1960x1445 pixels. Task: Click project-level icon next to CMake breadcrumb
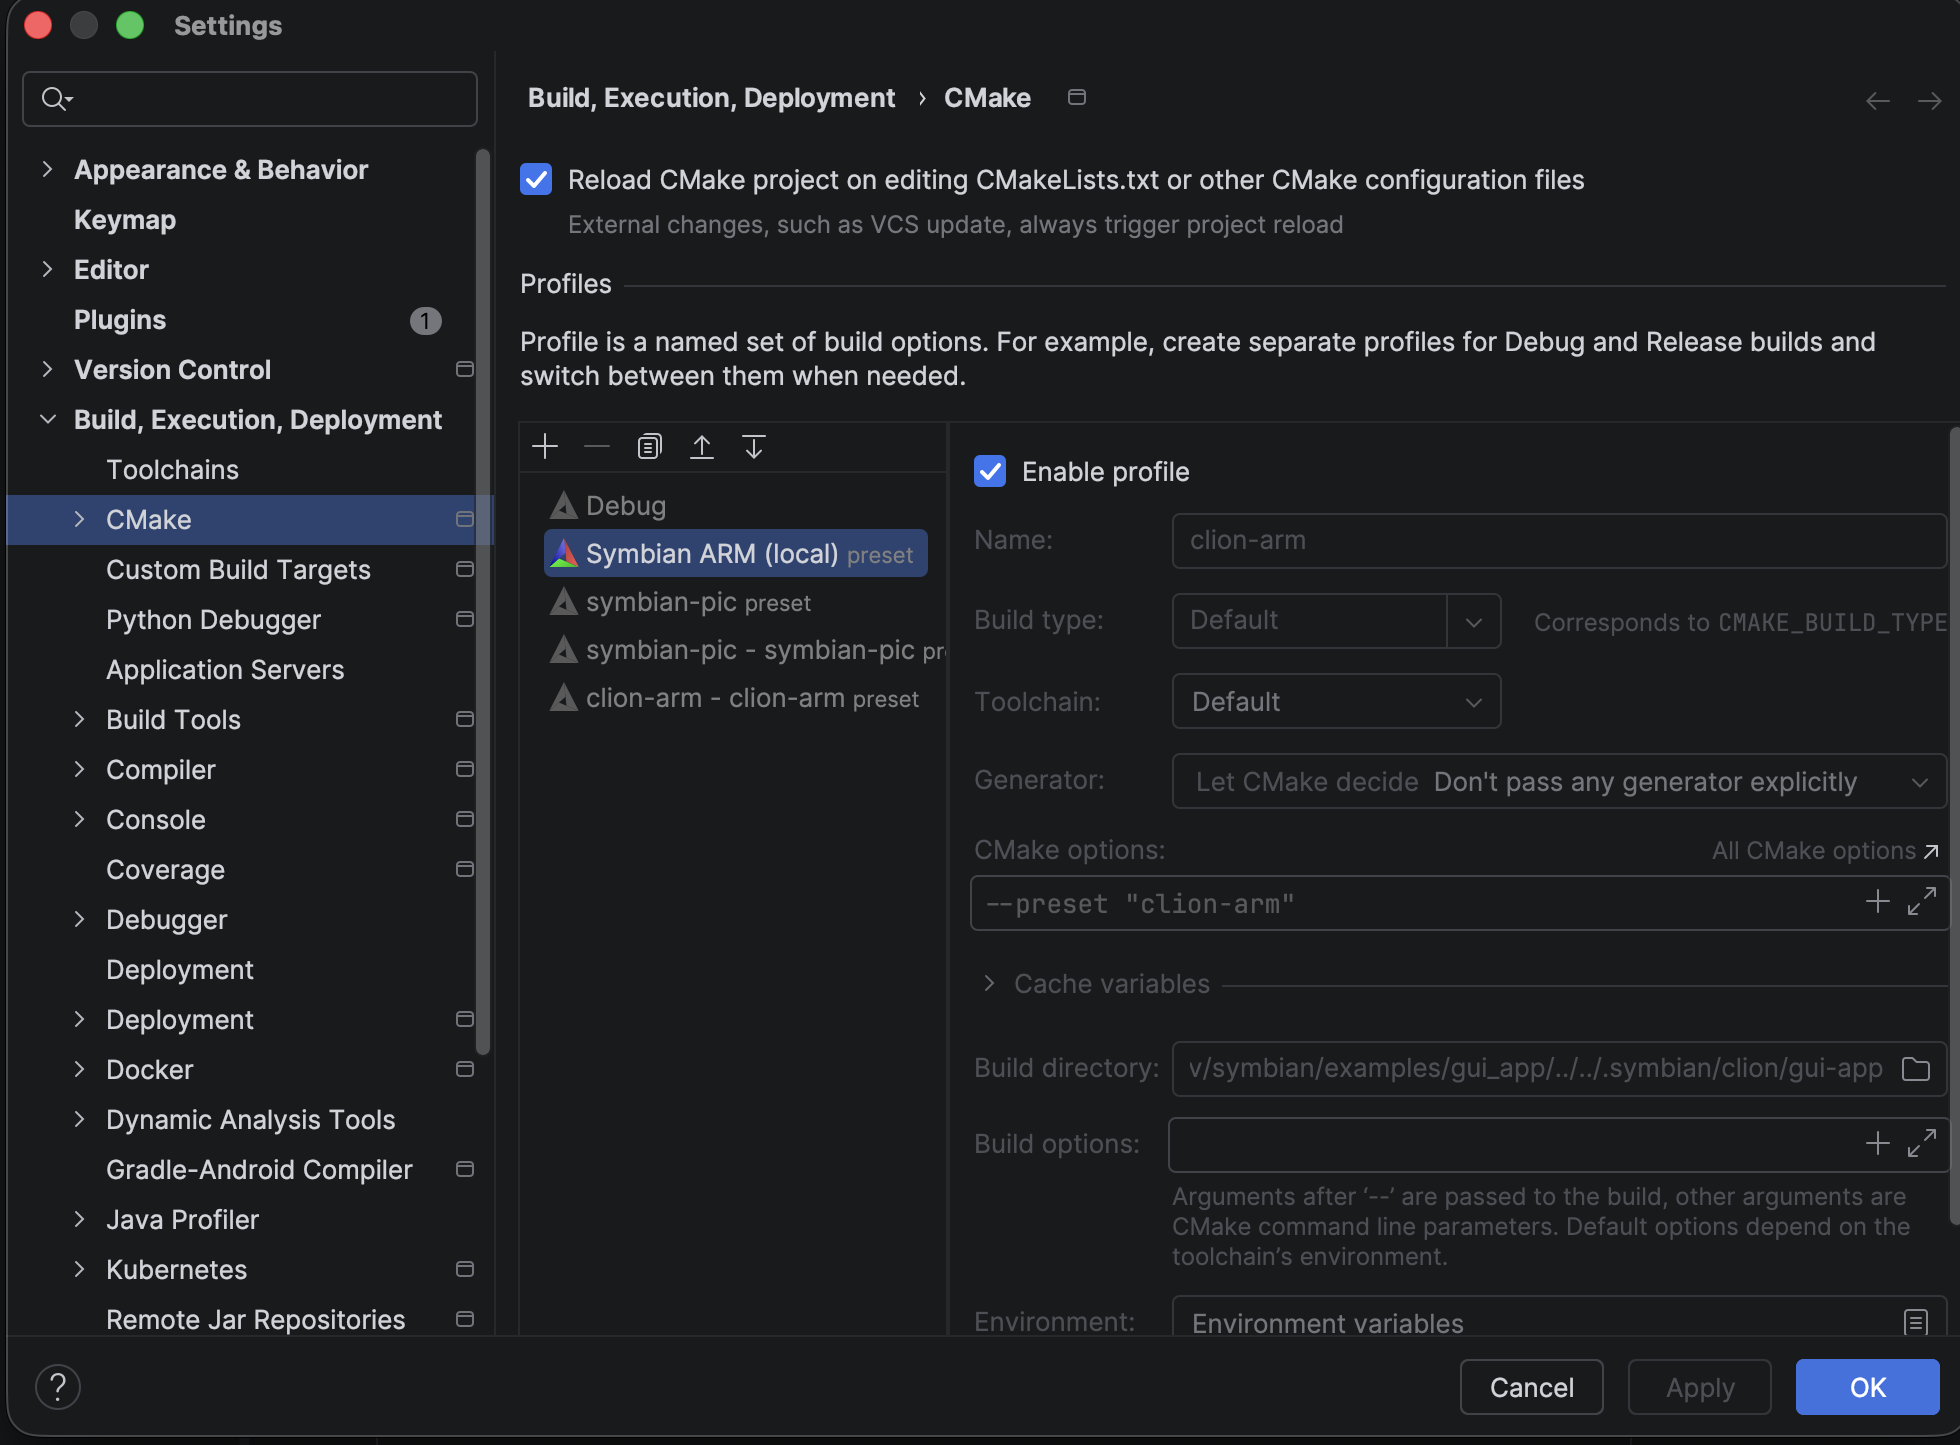point(1077,97)
